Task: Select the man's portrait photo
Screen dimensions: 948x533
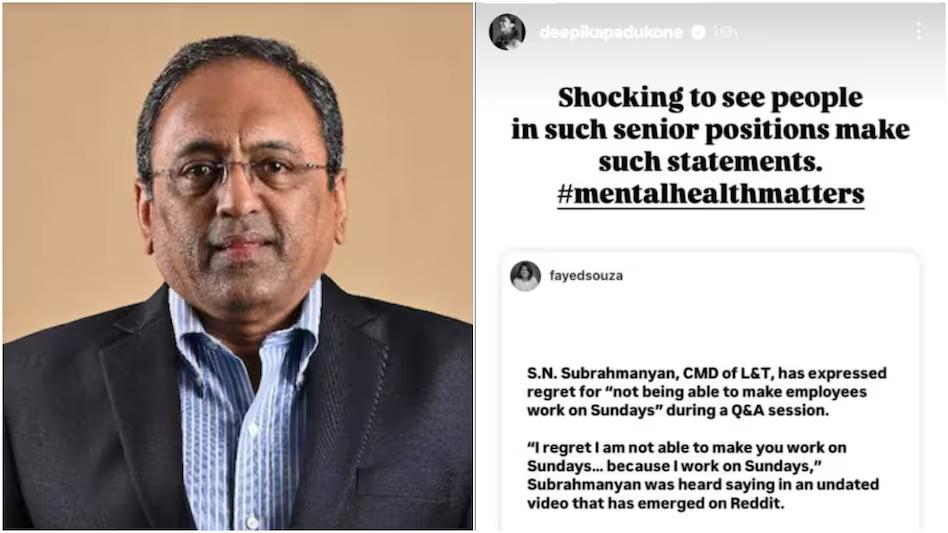Action: (238, 266)
